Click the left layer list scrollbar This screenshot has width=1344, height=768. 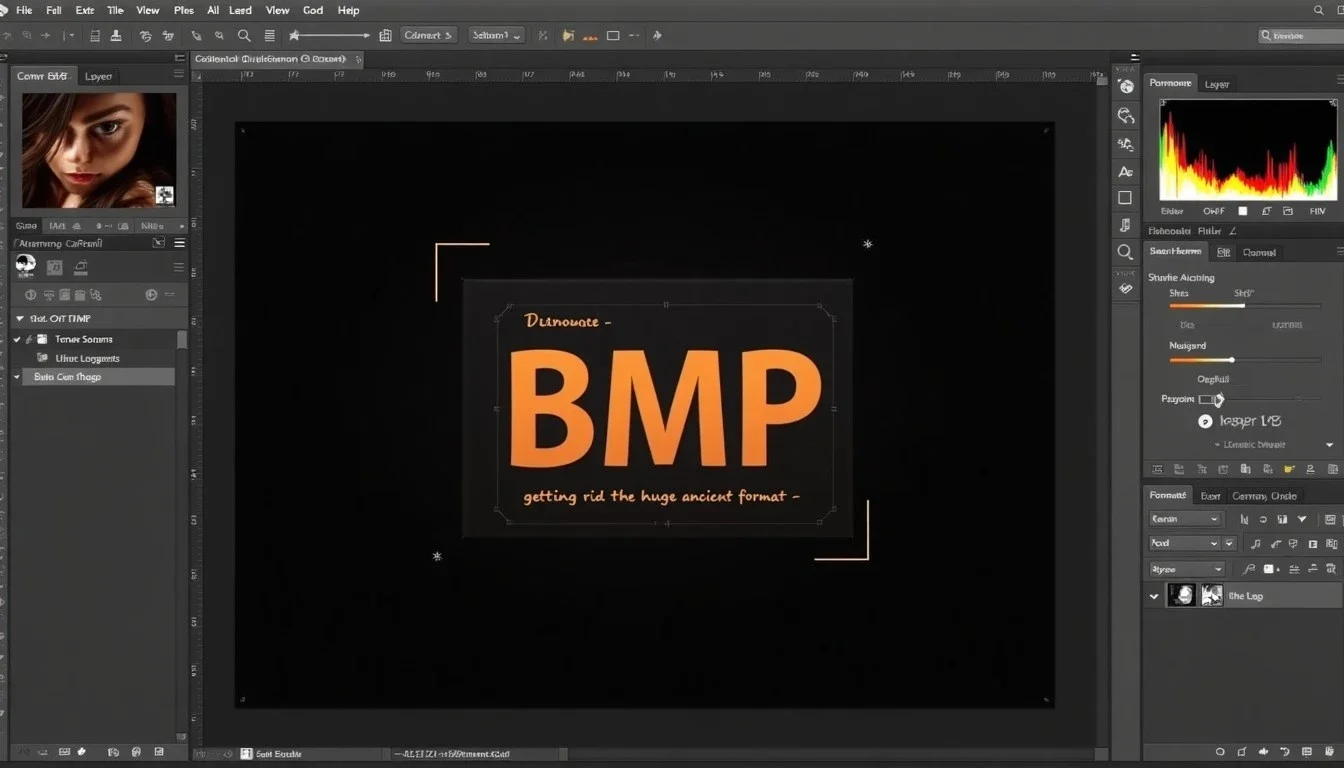182,340
